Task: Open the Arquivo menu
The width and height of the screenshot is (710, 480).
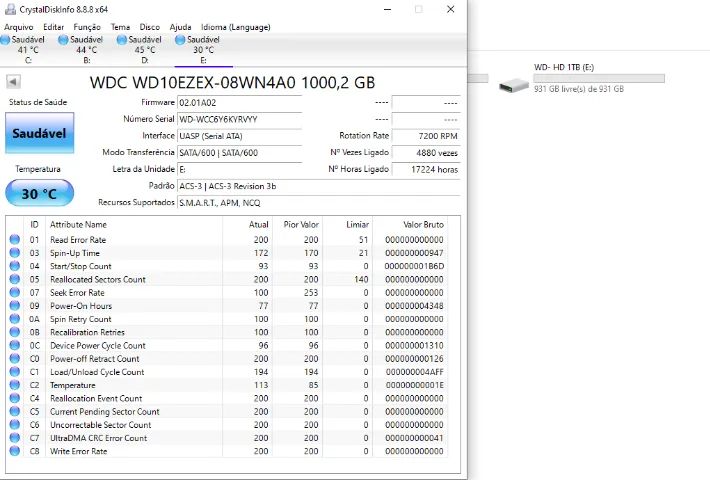Action: tap(19, 27)
